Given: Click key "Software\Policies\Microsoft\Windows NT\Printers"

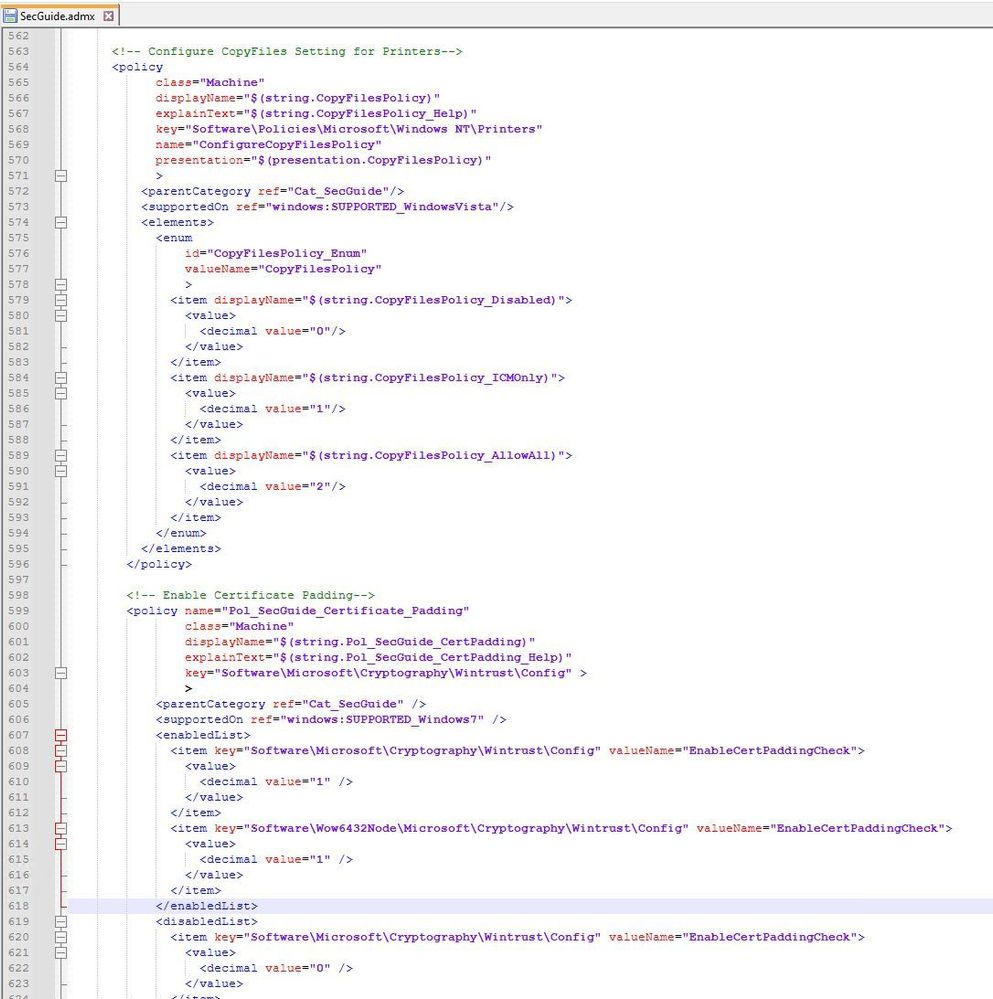Looking at the screenshot, I should click(x=348, y=129).
